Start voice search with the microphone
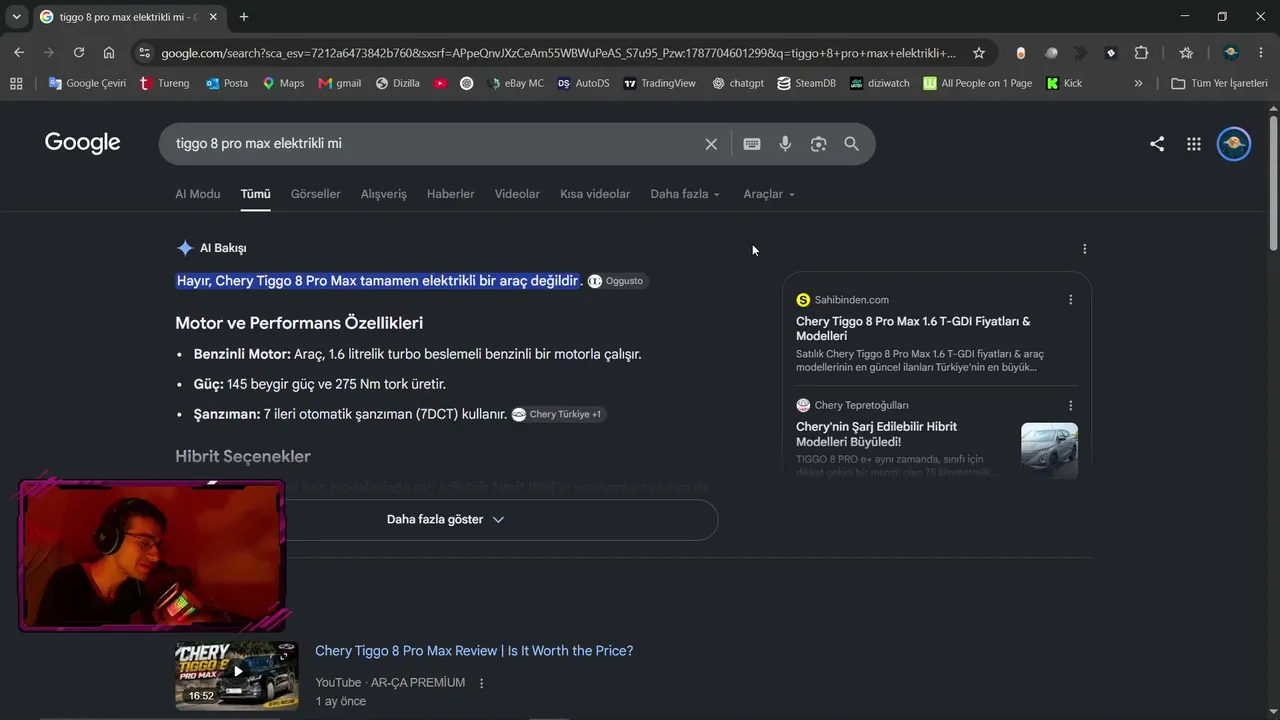The height and width of the screenshot is (720, 1280). coord(785,144)
